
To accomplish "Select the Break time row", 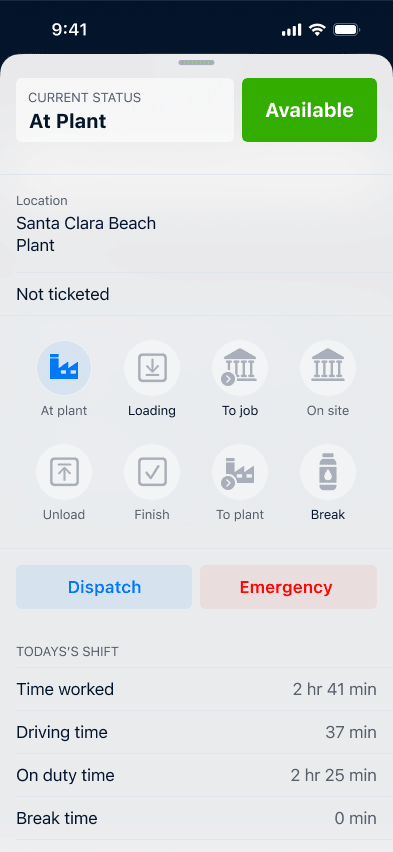I will click(196, 818).
